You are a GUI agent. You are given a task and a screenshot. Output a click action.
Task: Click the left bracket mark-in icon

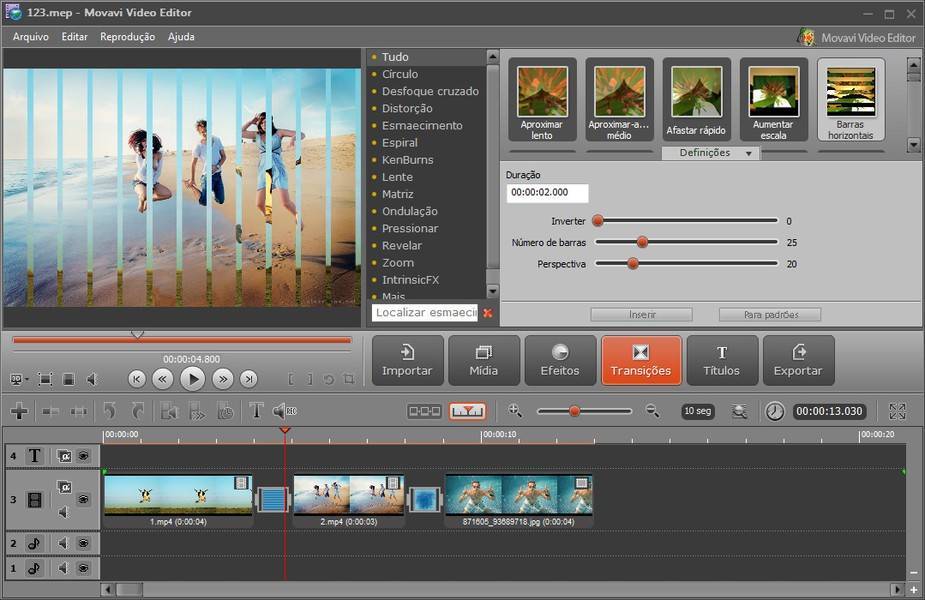point(291,379)
